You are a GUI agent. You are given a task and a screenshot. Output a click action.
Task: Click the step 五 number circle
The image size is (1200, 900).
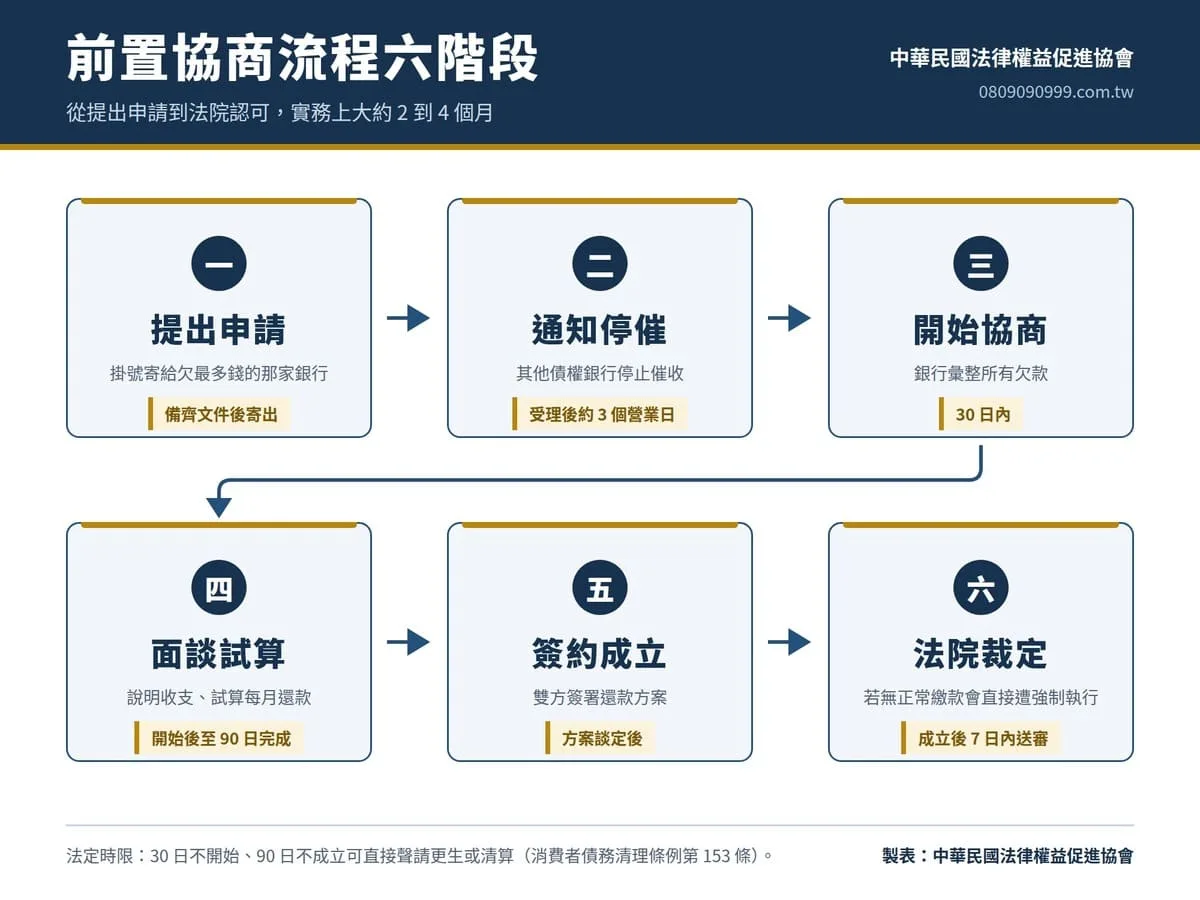(600, 588)
